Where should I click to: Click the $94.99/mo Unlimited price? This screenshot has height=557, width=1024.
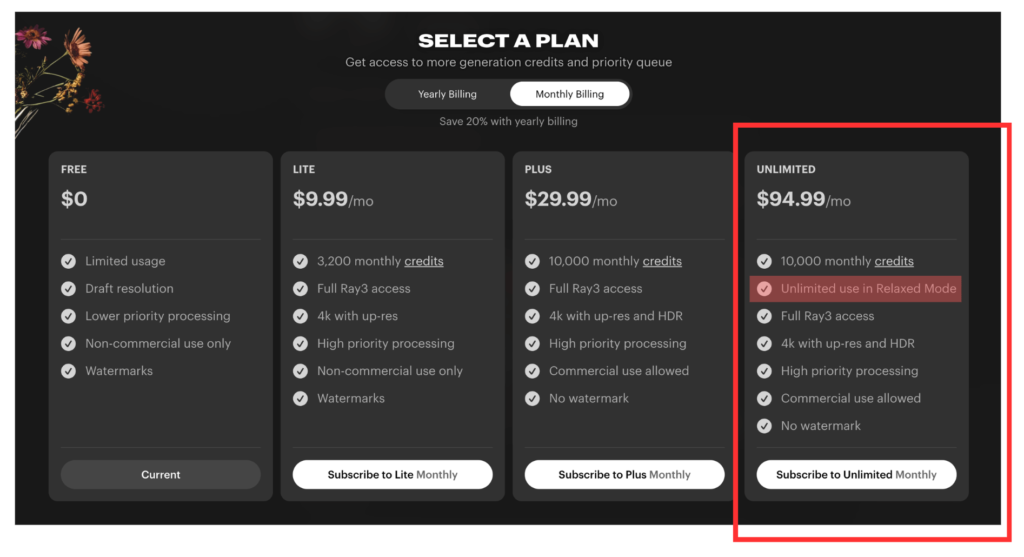[803, 200]
